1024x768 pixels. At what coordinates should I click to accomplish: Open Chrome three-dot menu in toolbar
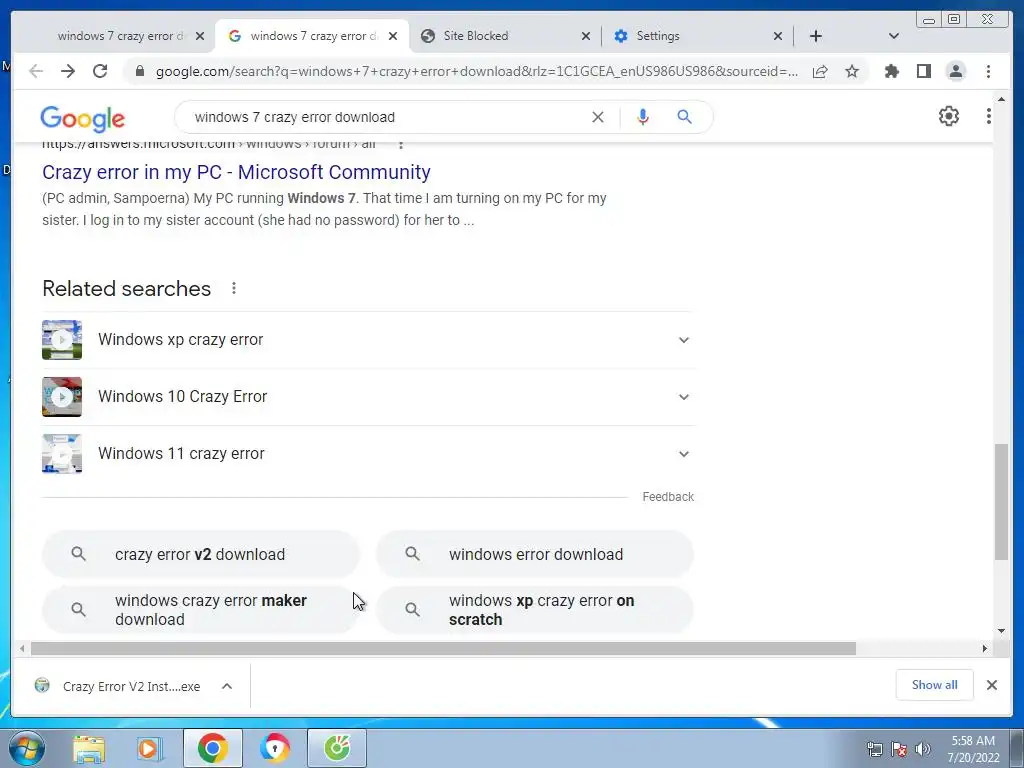(988, 71)
